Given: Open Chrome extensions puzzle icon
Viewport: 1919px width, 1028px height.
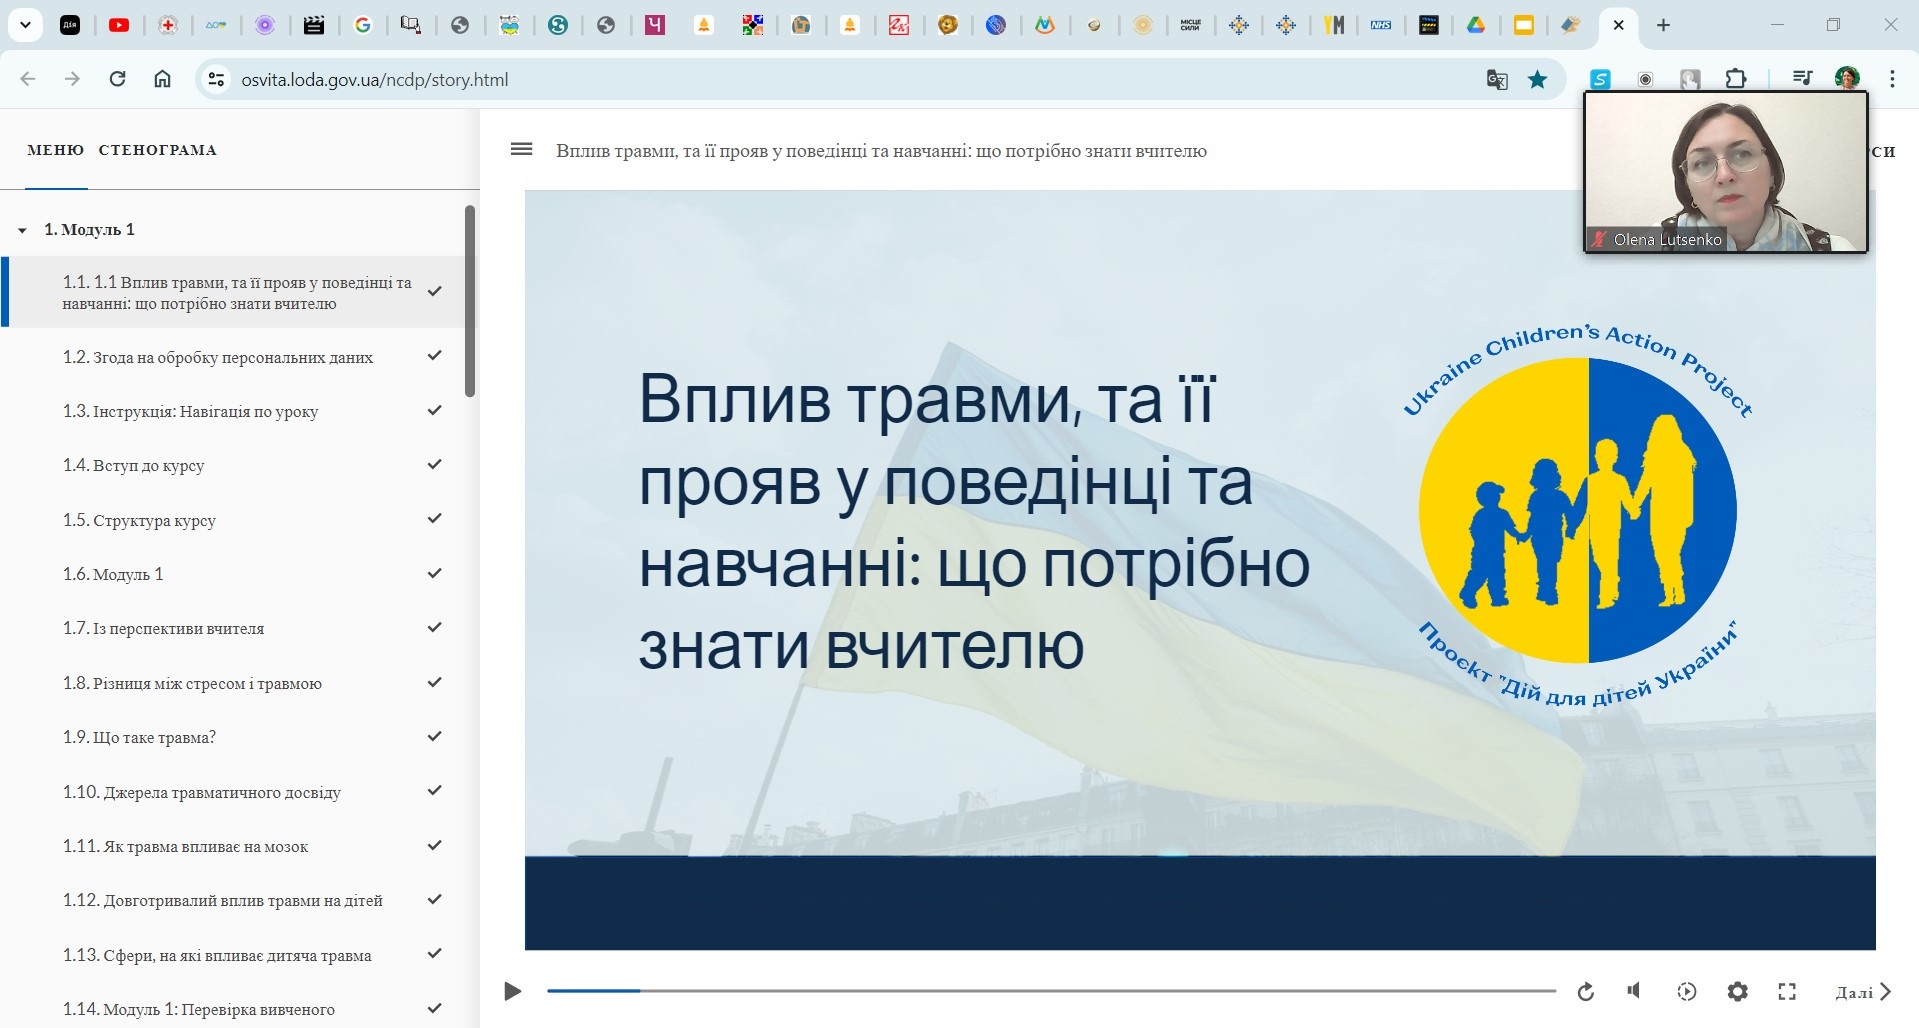Looking at the screenshot, I should tap(1736, 79).
